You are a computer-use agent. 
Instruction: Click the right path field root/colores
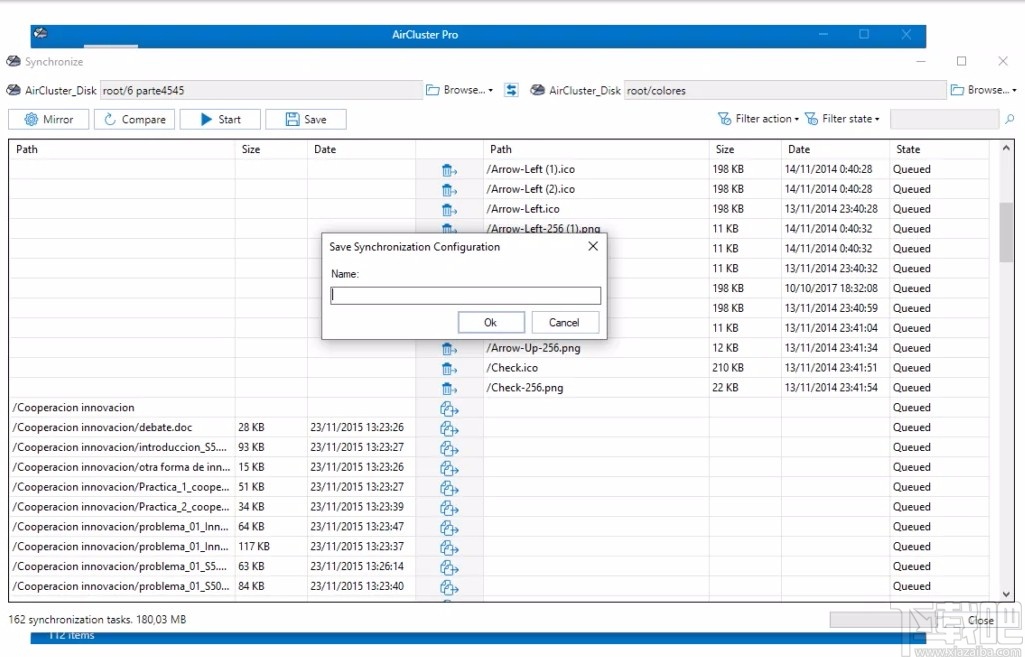pyautogui.click(x=785, y=90)
